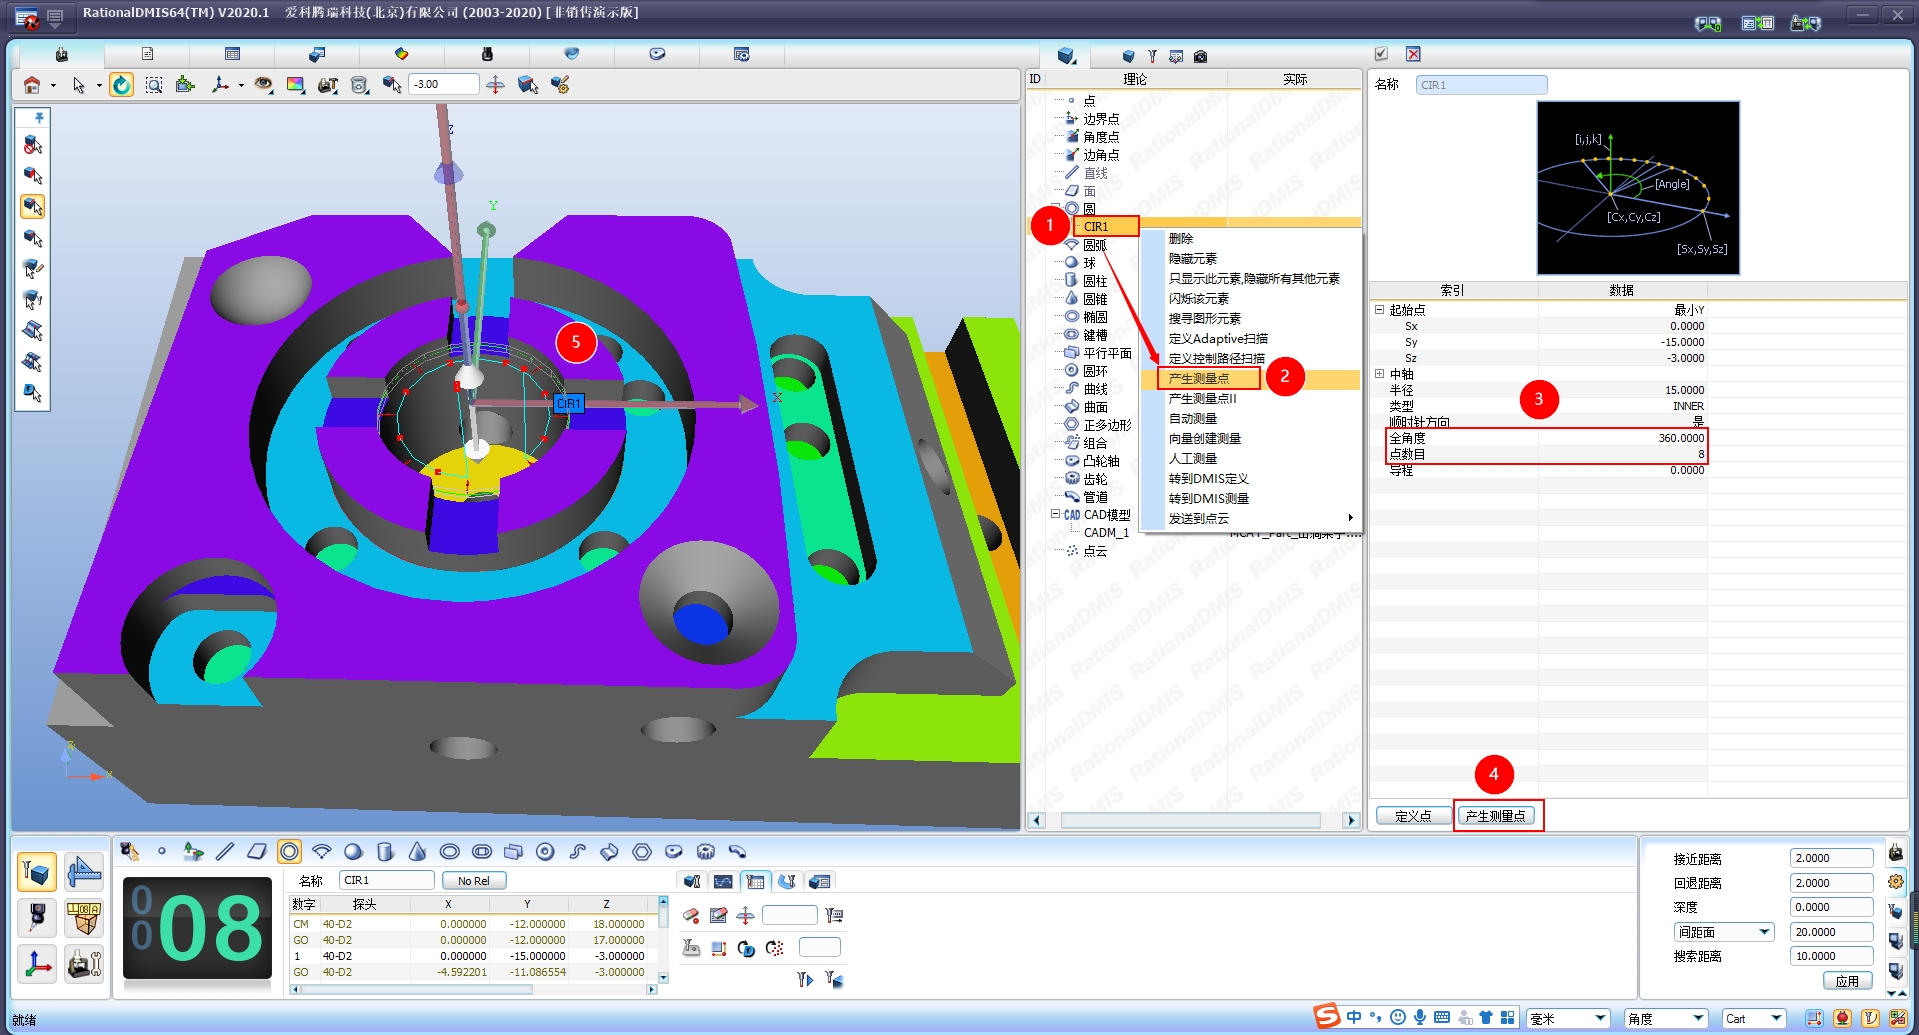
Task: Click the green checkmark confirm icon
Action: click(1381, 54)
